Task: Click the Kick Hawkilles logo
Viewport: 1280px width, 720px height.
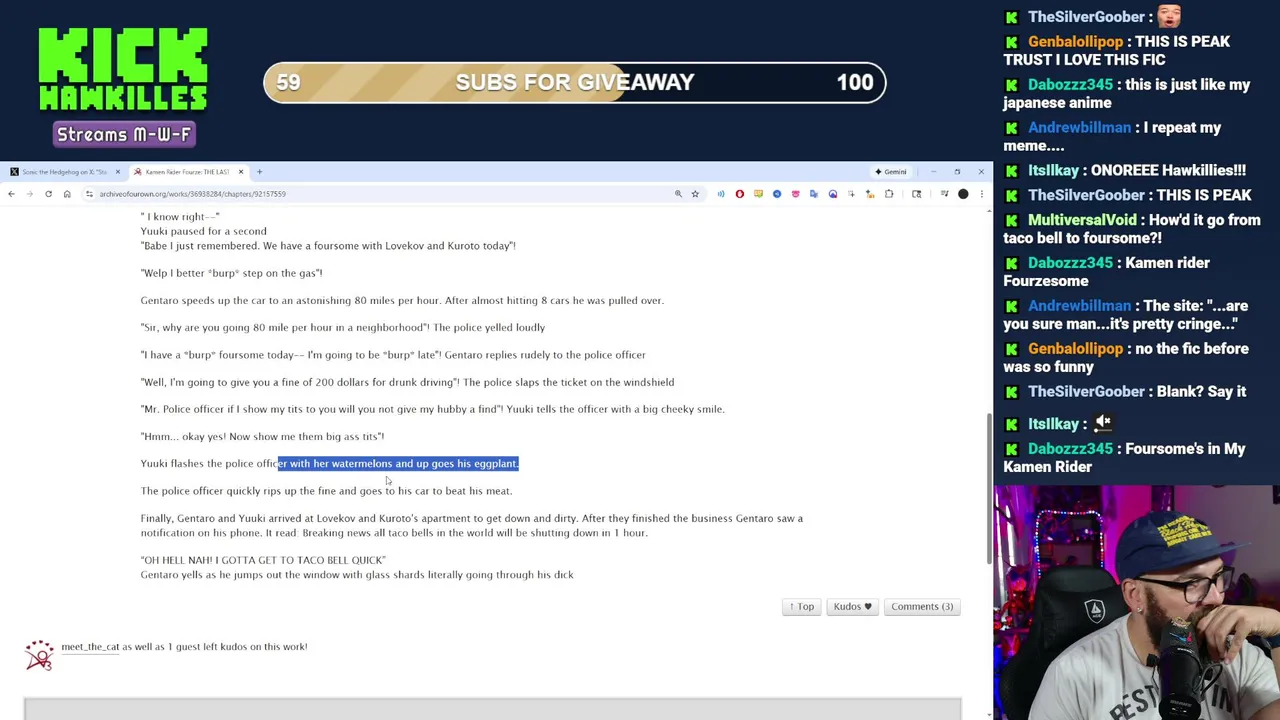Action: [123, 70]
